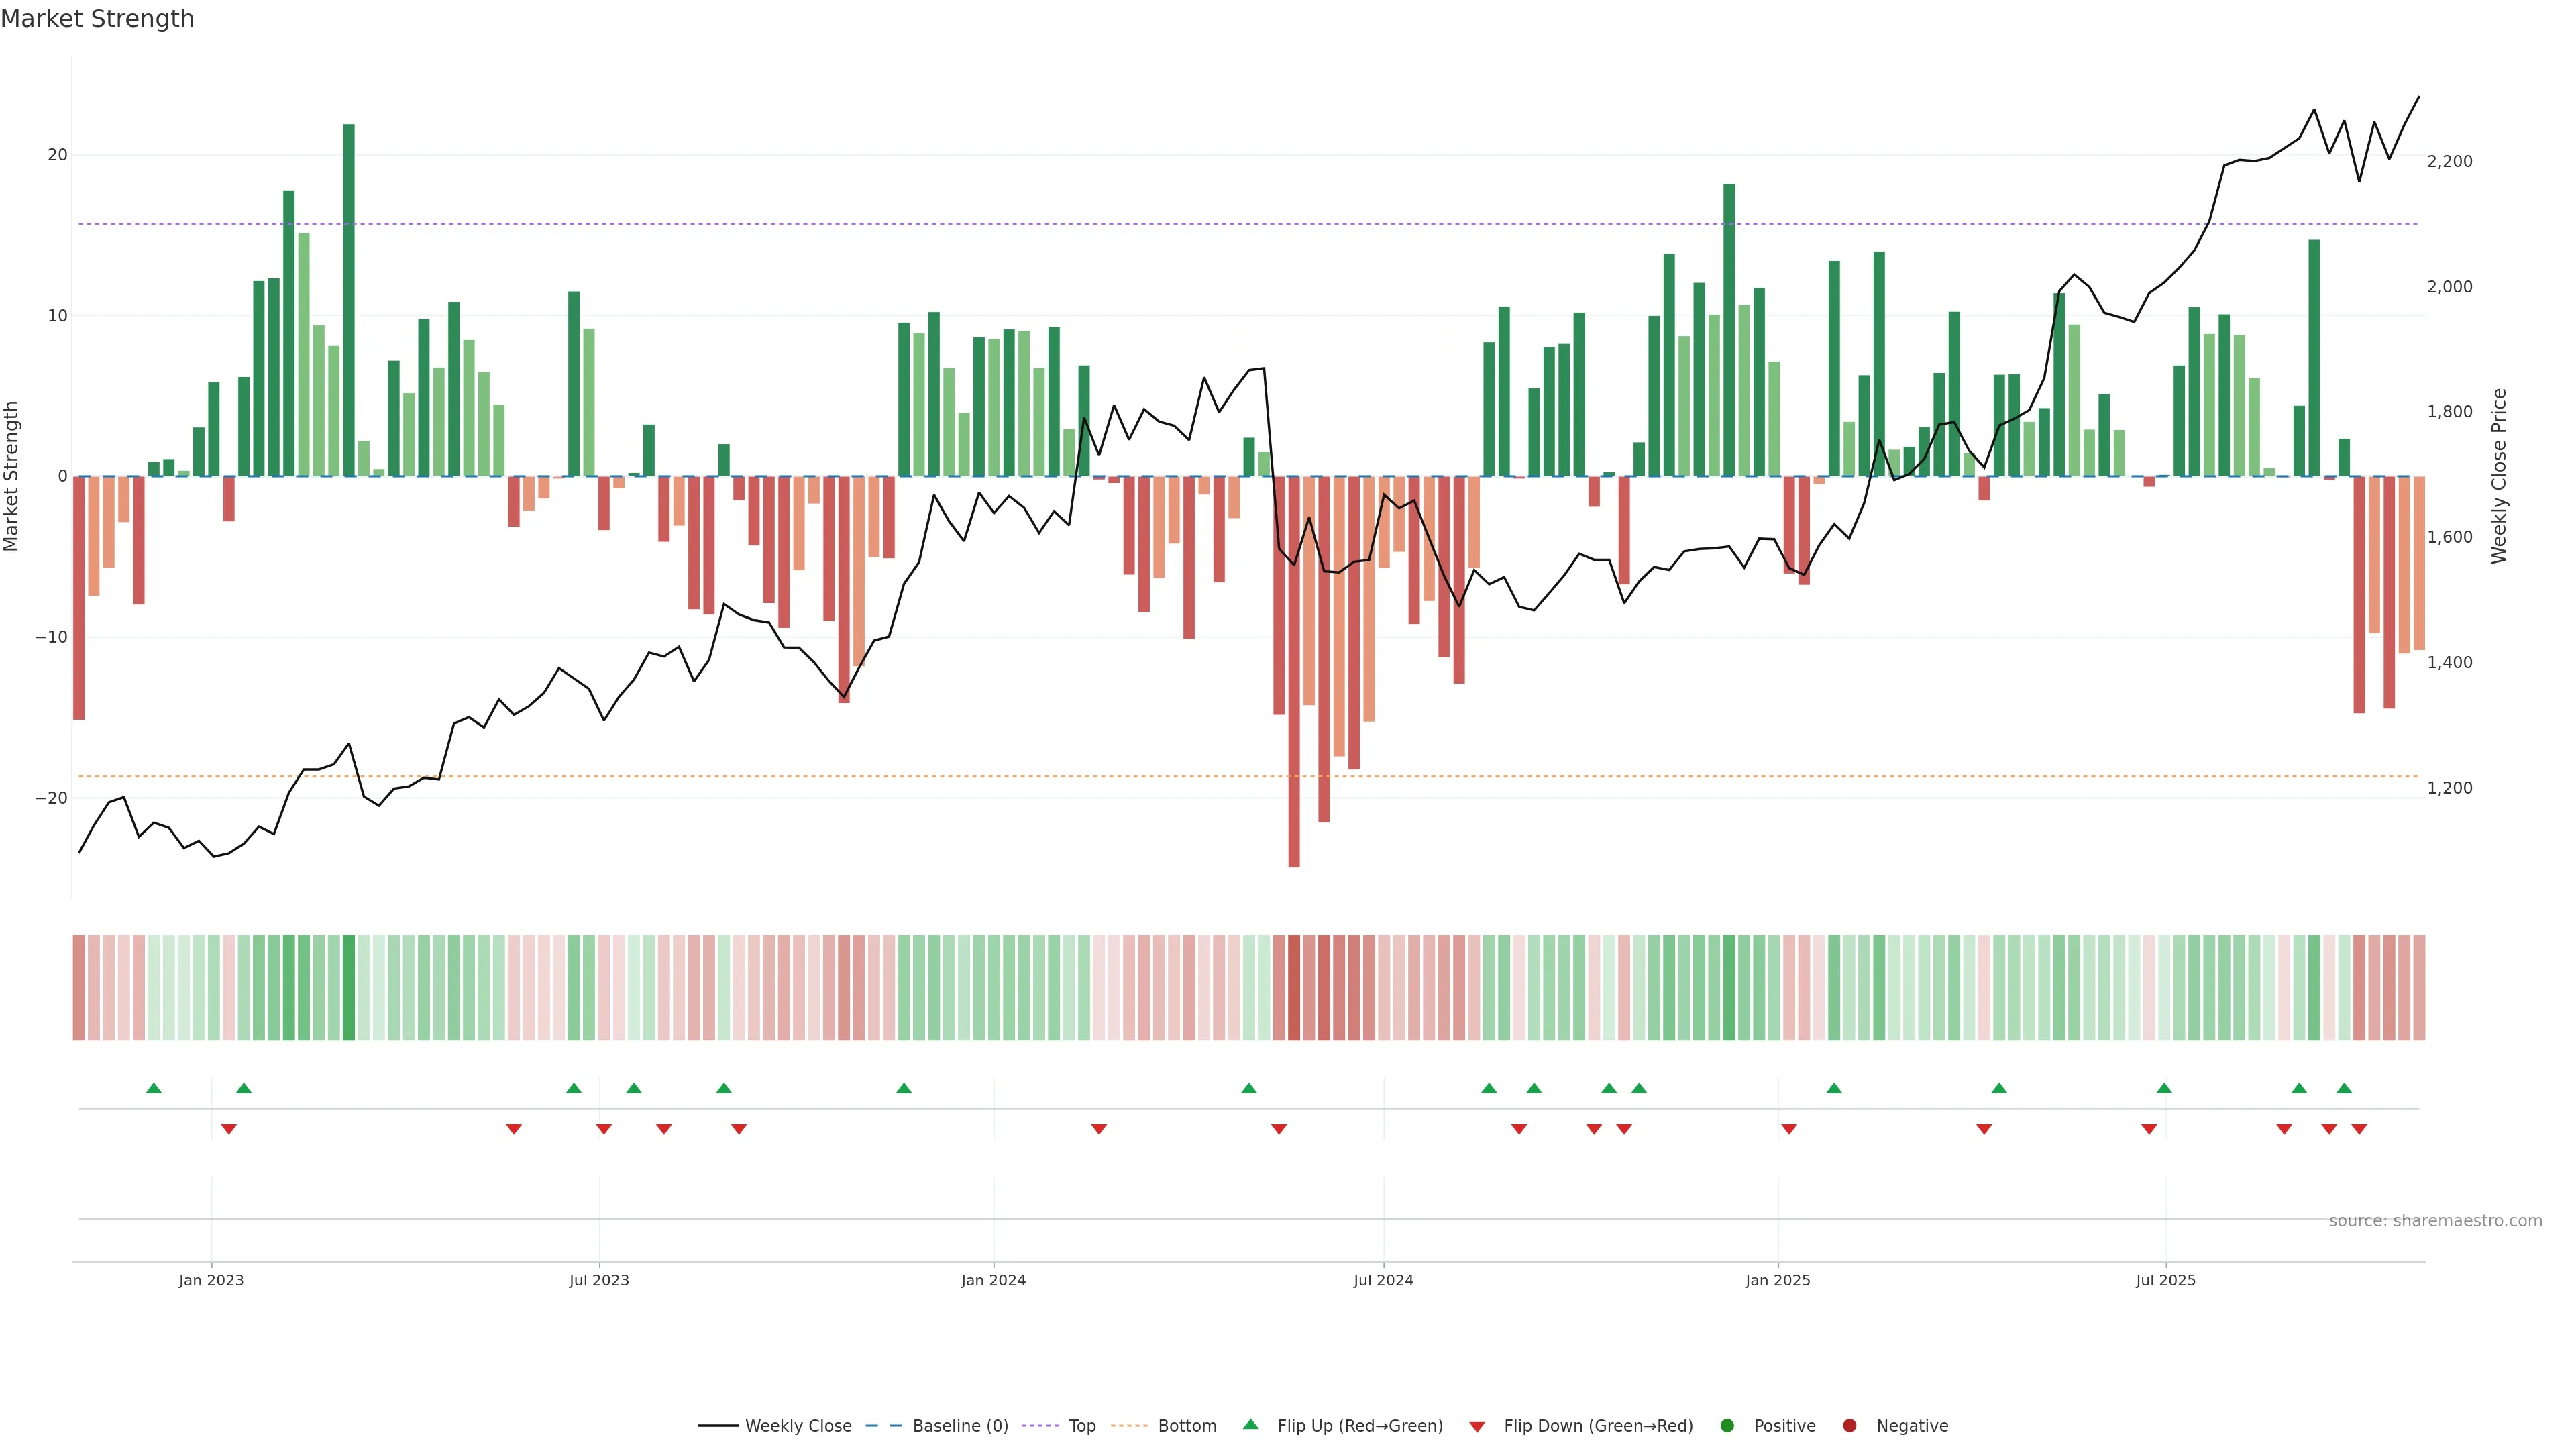The image size is (2576, 1449).
Task: Click the Jul 2025 x-axis label
Action: coord(2165,1280)
